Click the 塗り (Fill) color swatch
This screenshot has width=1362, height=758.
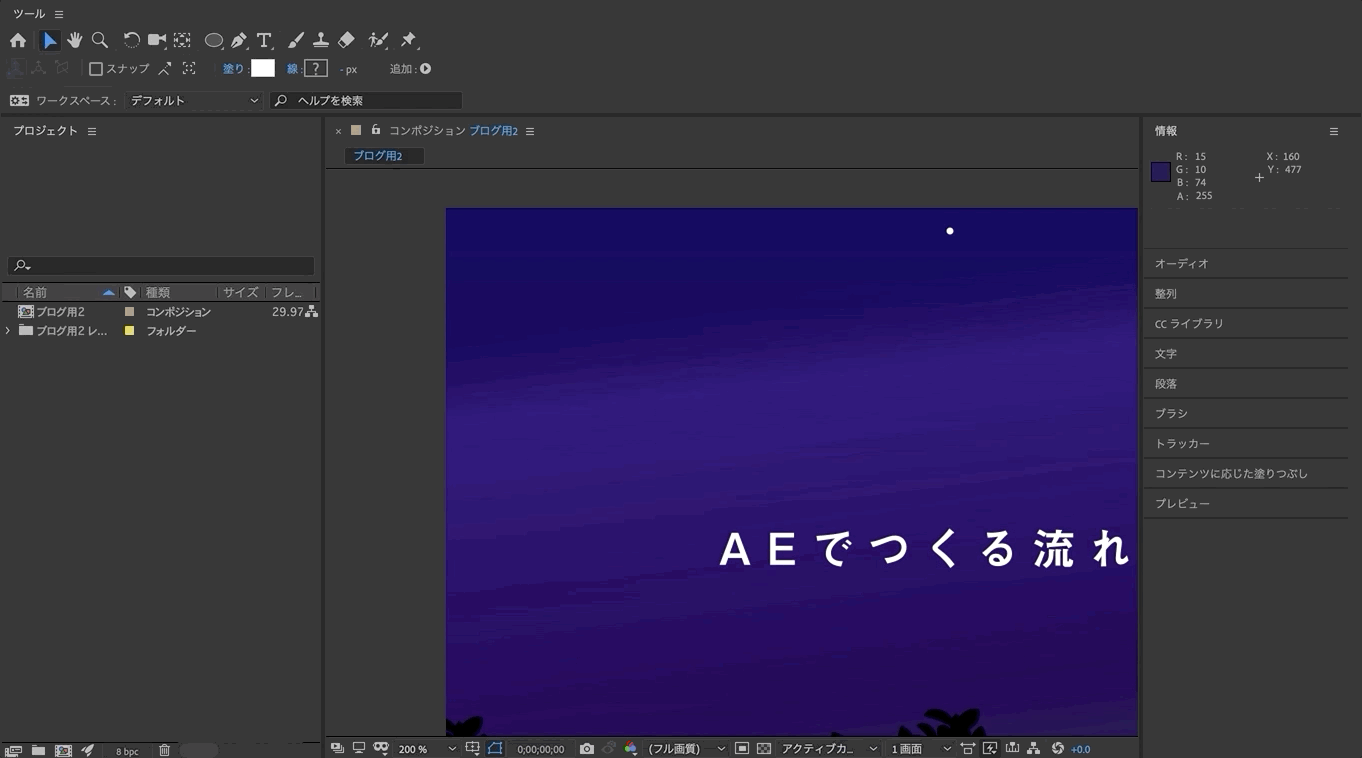262,68
